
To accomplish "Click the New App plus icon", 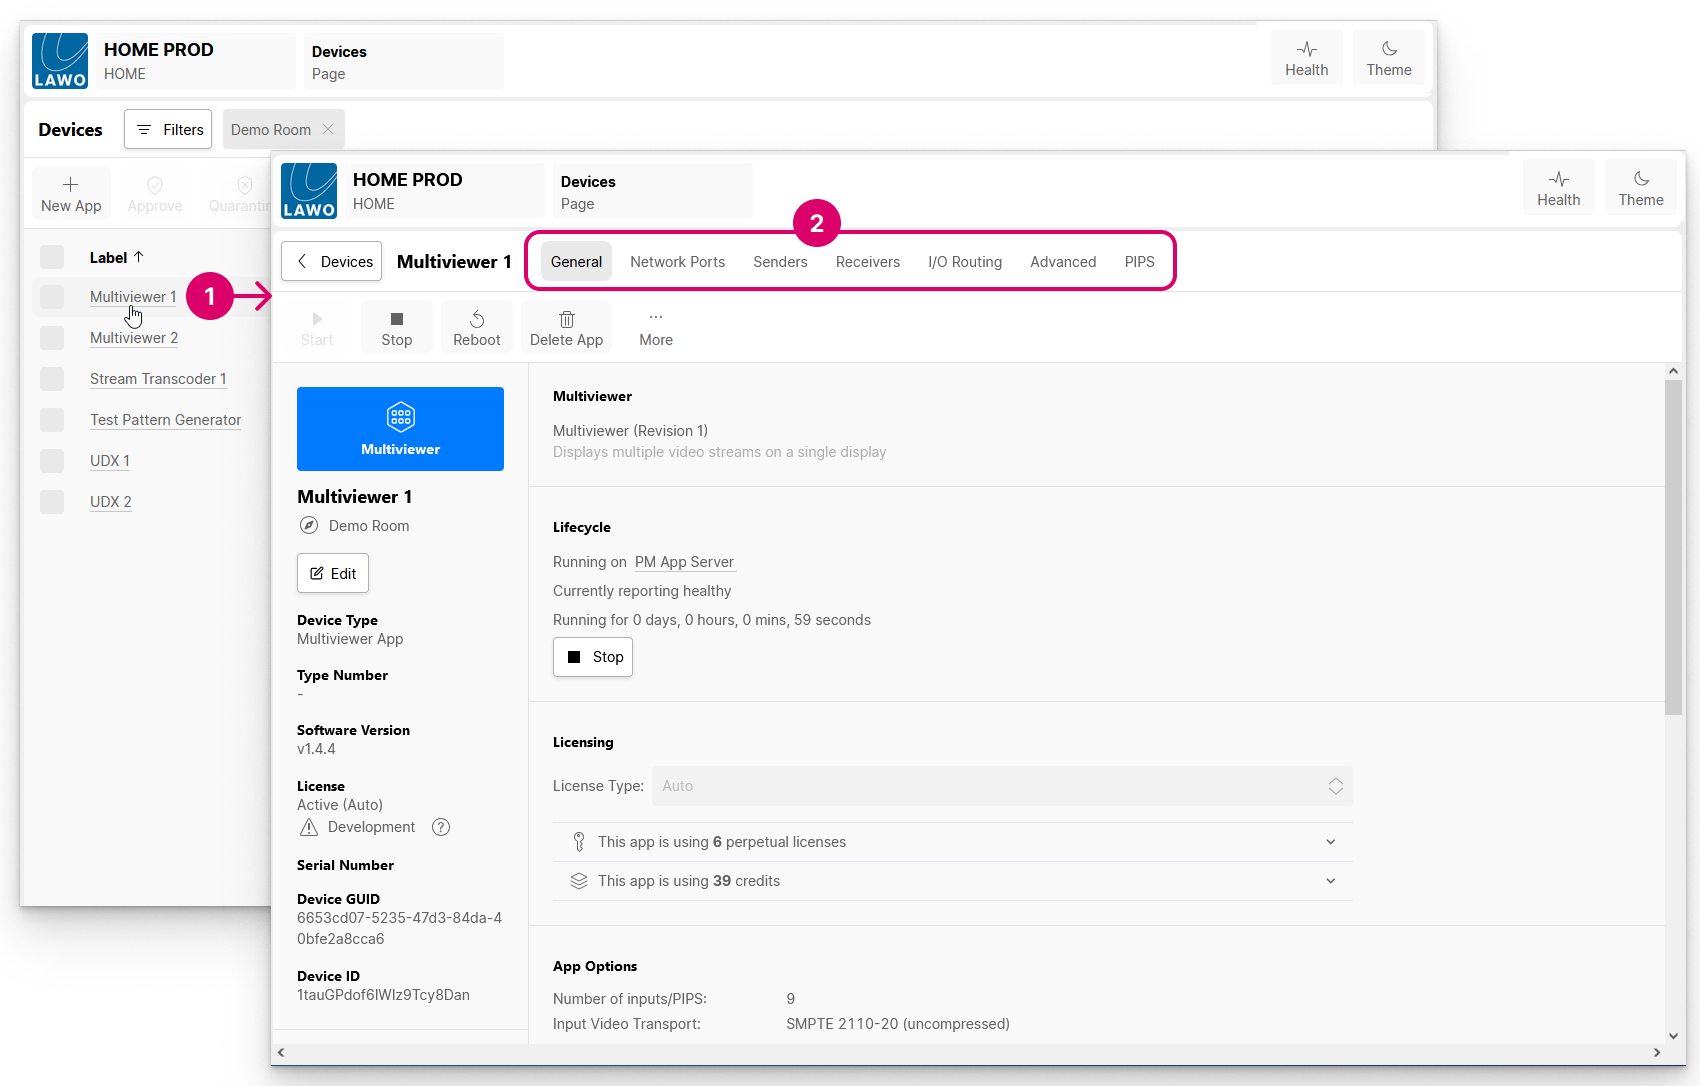I will click(x=71, y=185).
